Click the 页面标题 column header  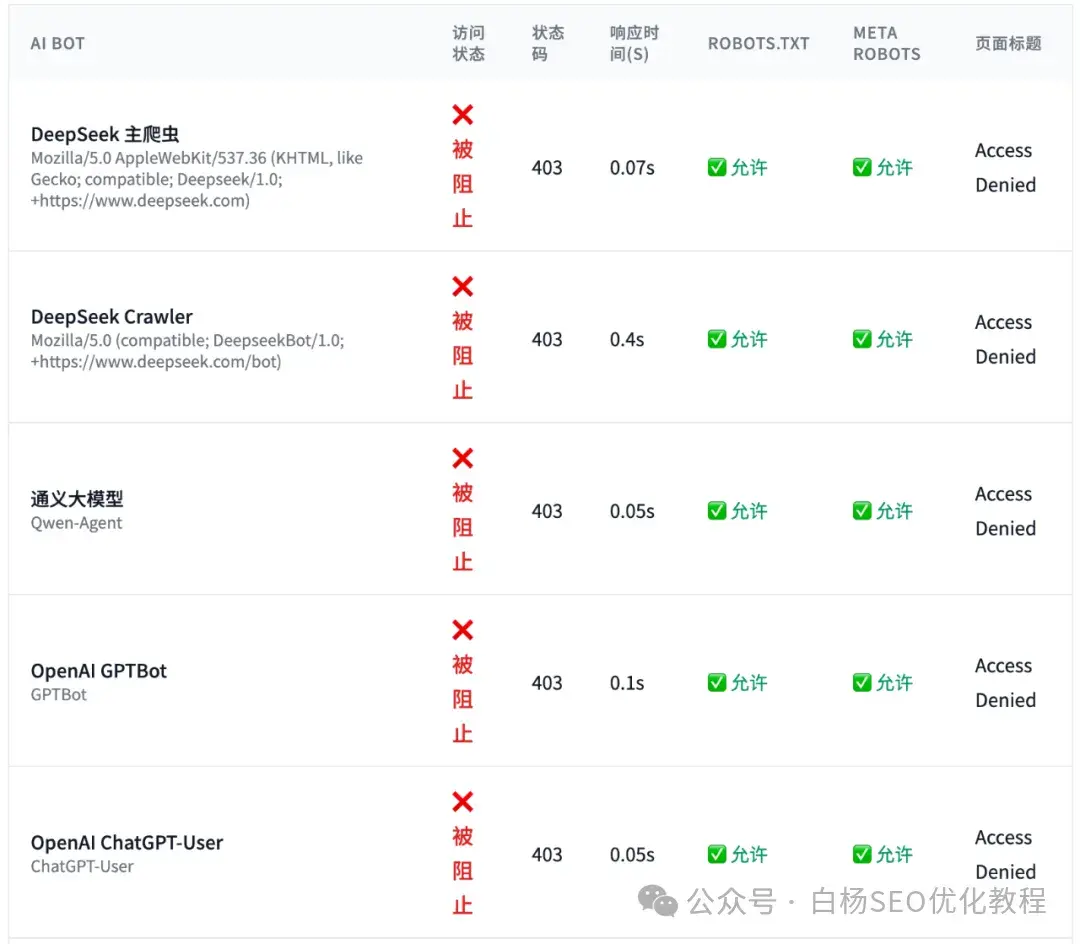pyautogui.click(x=1008, y=43)
